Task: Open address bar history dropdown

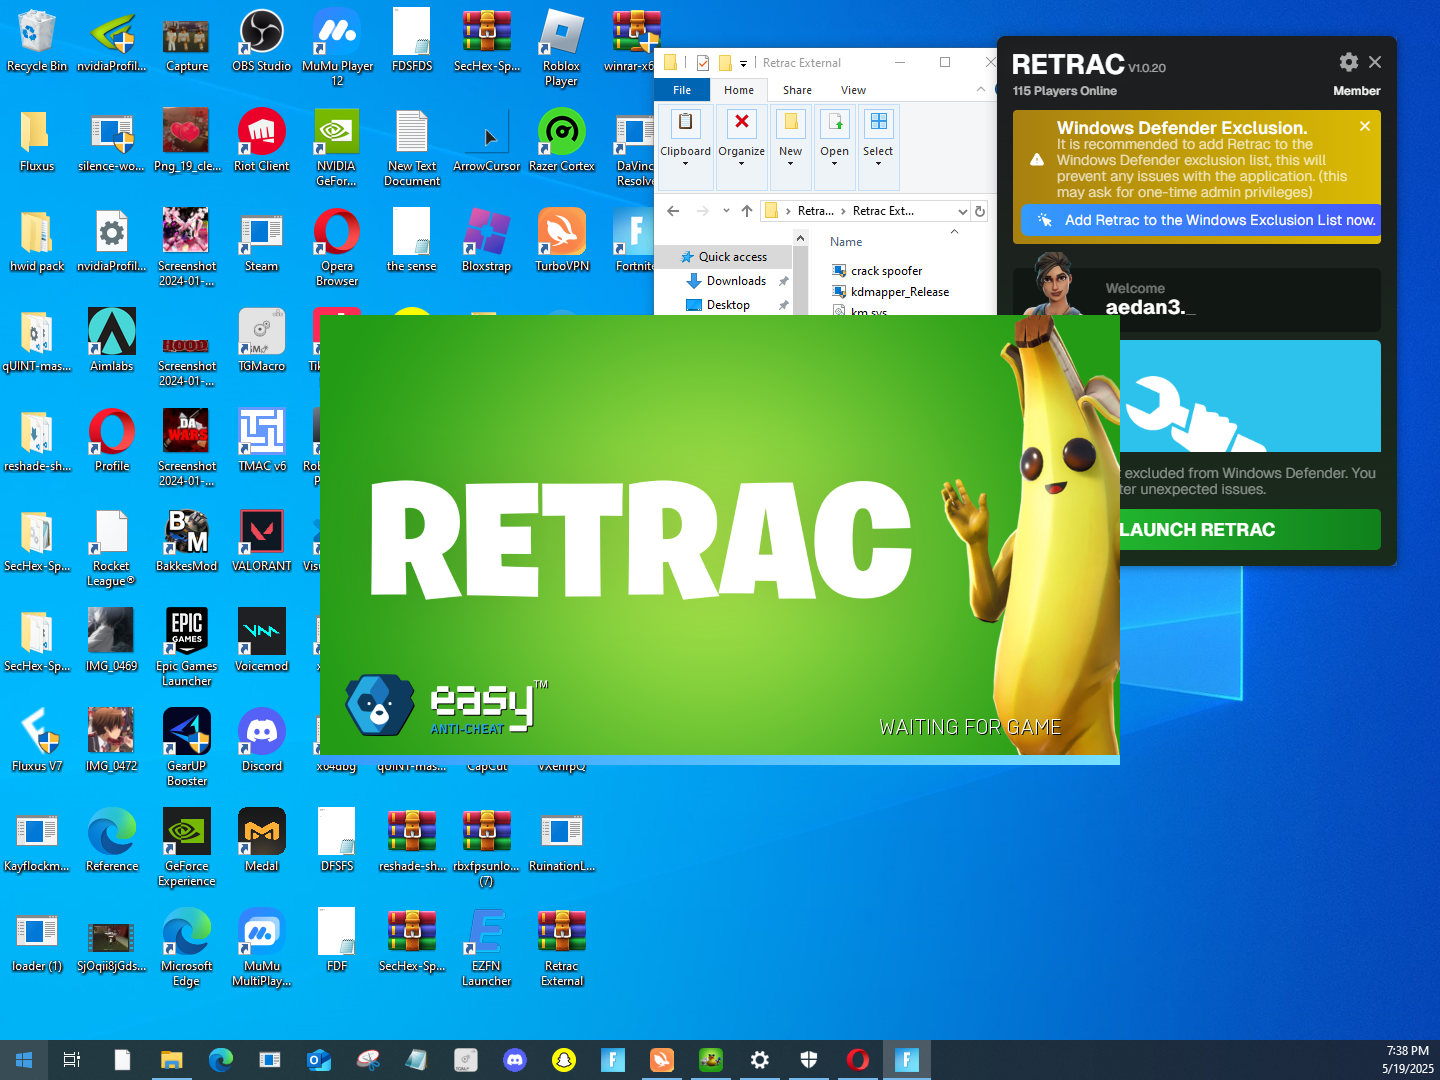Action: click(962, 211)
